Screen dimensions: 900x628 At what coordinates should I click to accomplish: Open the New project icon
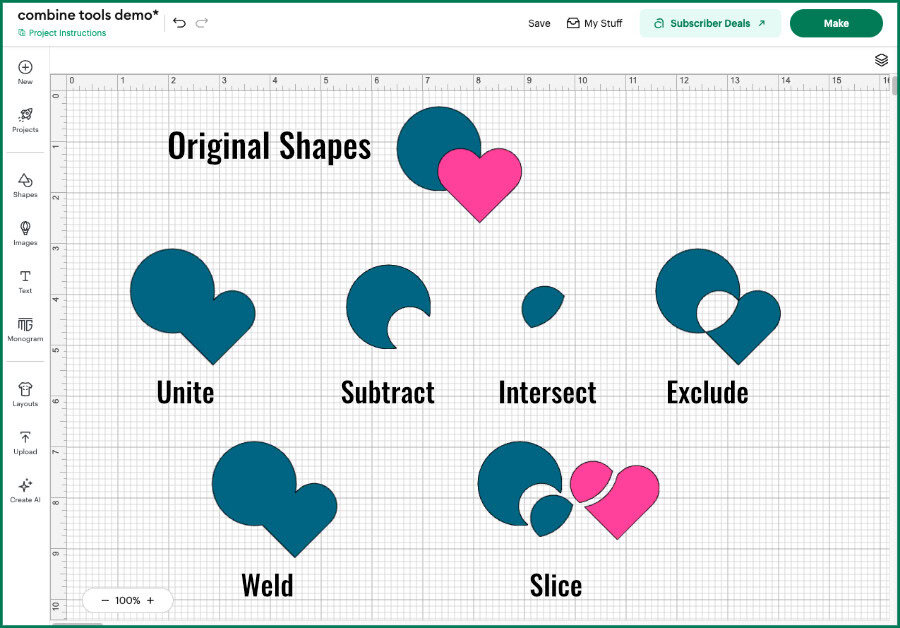[25, 72]
